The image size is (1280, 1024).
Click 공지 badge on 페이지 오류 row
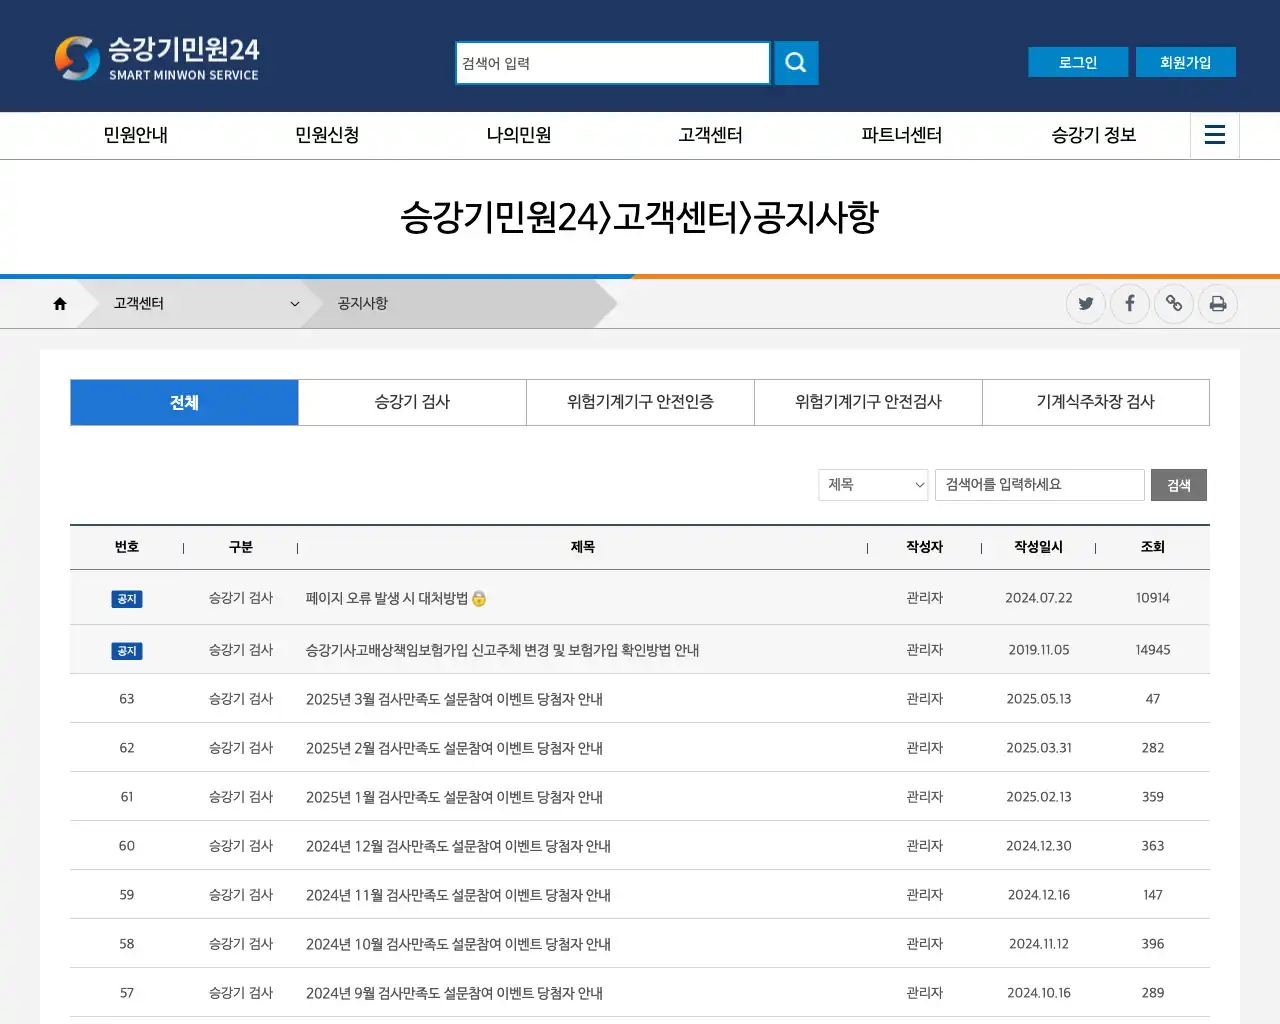pyautogui.click(x=127, y=599)
